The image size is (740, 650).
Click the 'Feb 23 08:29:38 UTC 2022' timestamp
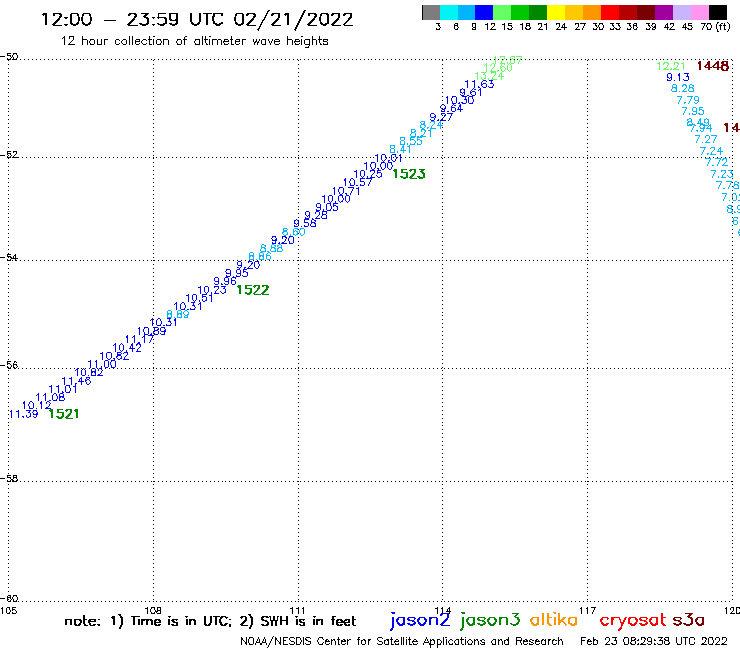click(x=654, y=641)
